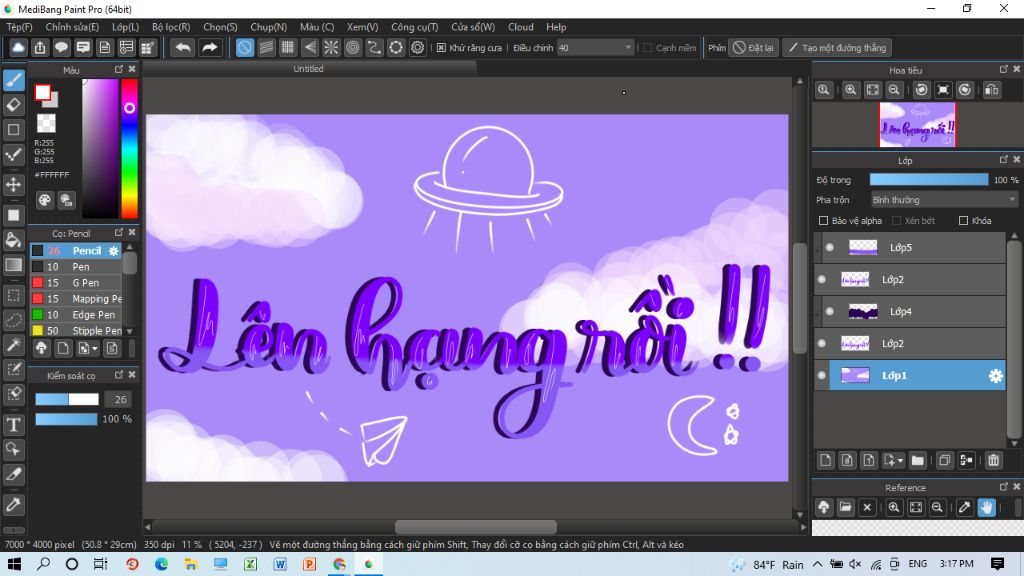
Task: Click the rainbow hue bar
Action: pyautogui.click(x=129, y=148)
